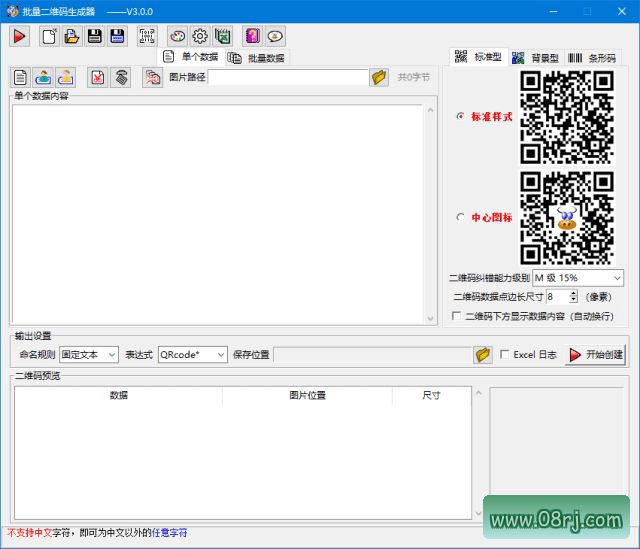
Task: Click the center icon QR code preview
Action: click(x=567, y=218)
